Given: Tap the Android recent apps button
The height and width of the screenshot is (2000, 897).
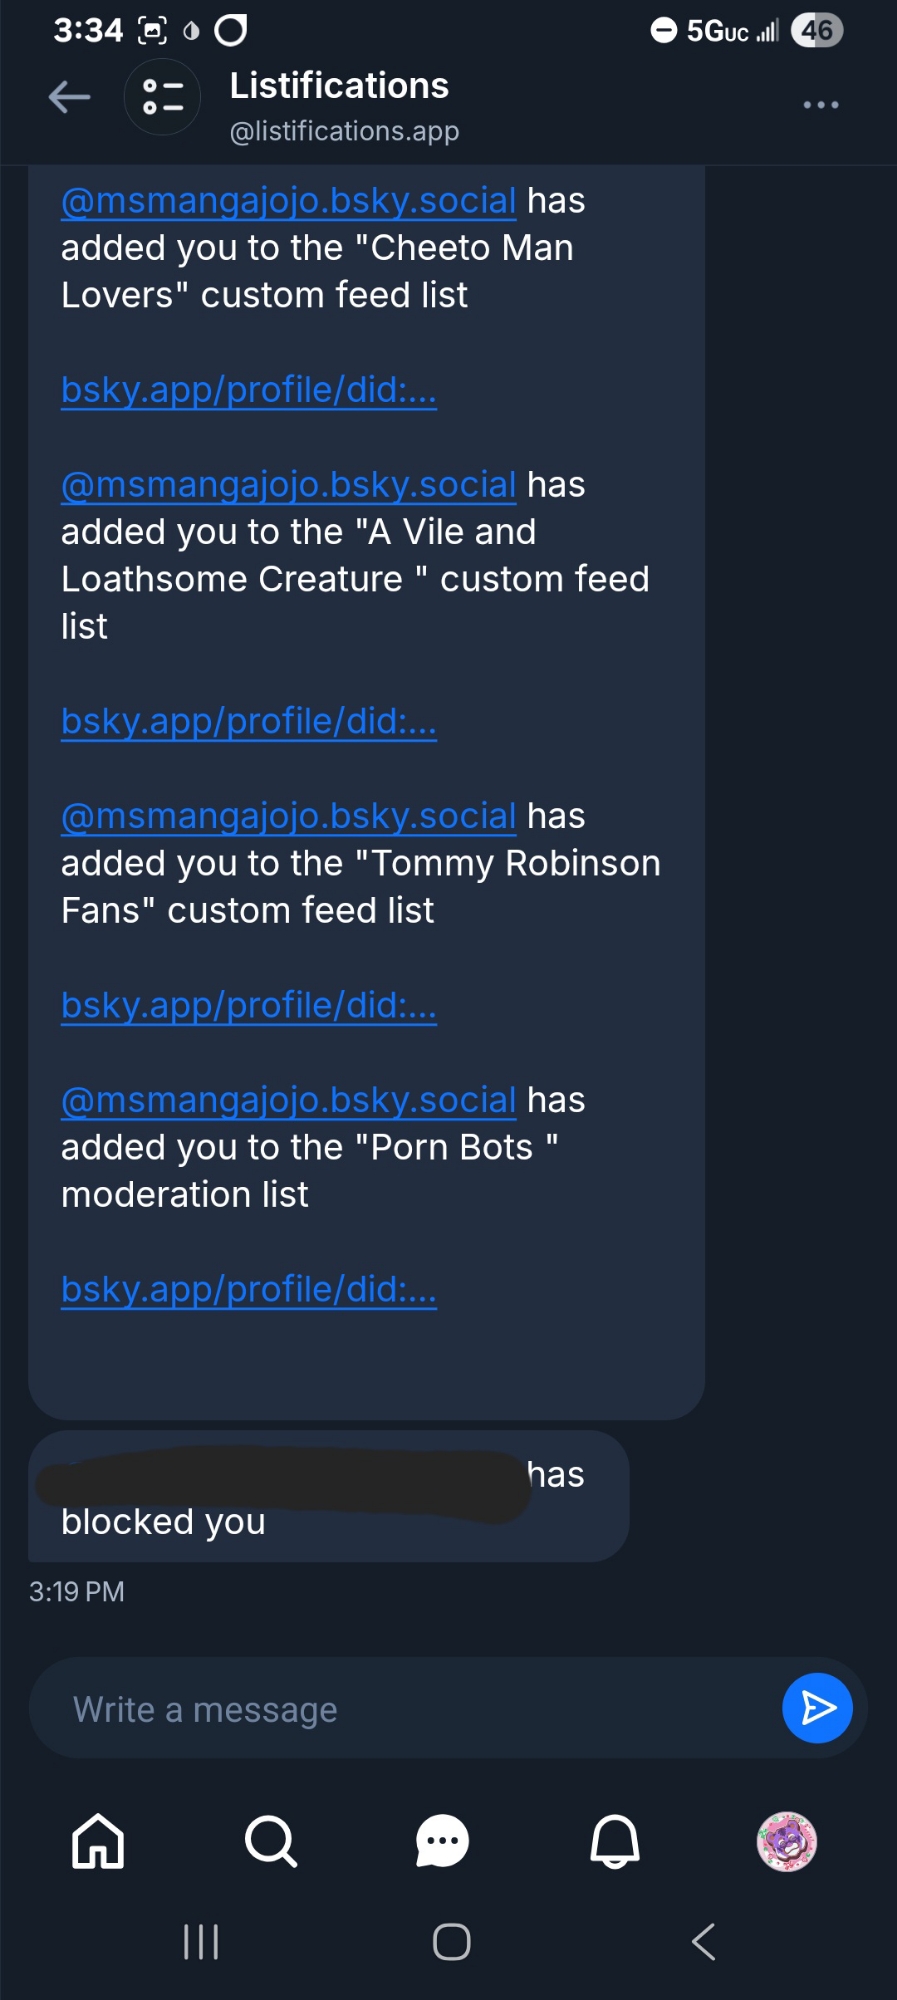Looking at the screenshot, I should pyautogui.click(x=201, y=1942).
